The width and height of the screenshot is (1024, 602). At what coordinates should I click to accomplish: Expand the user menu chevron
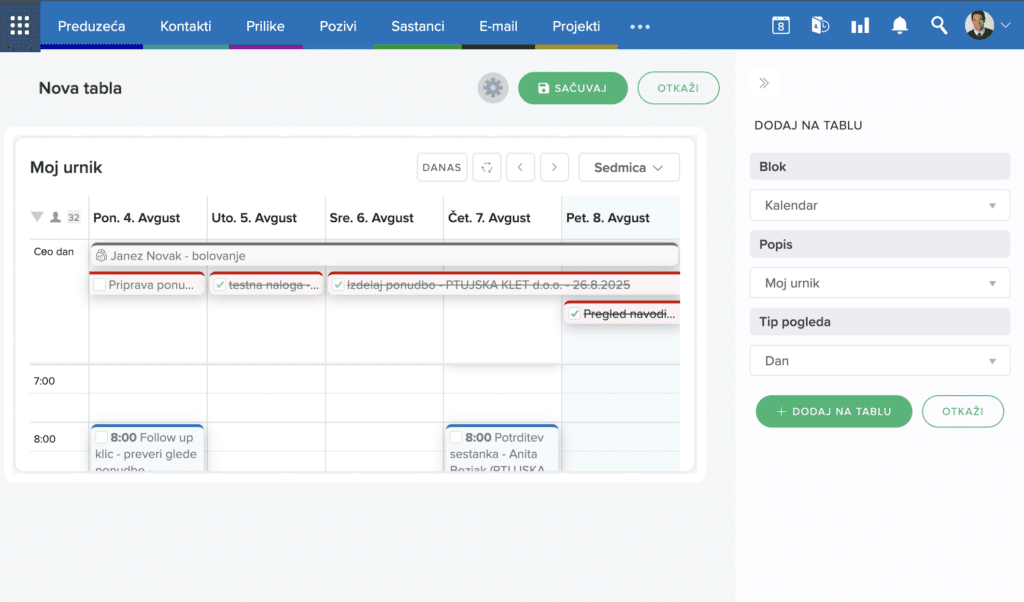(x=1006, y=25)
